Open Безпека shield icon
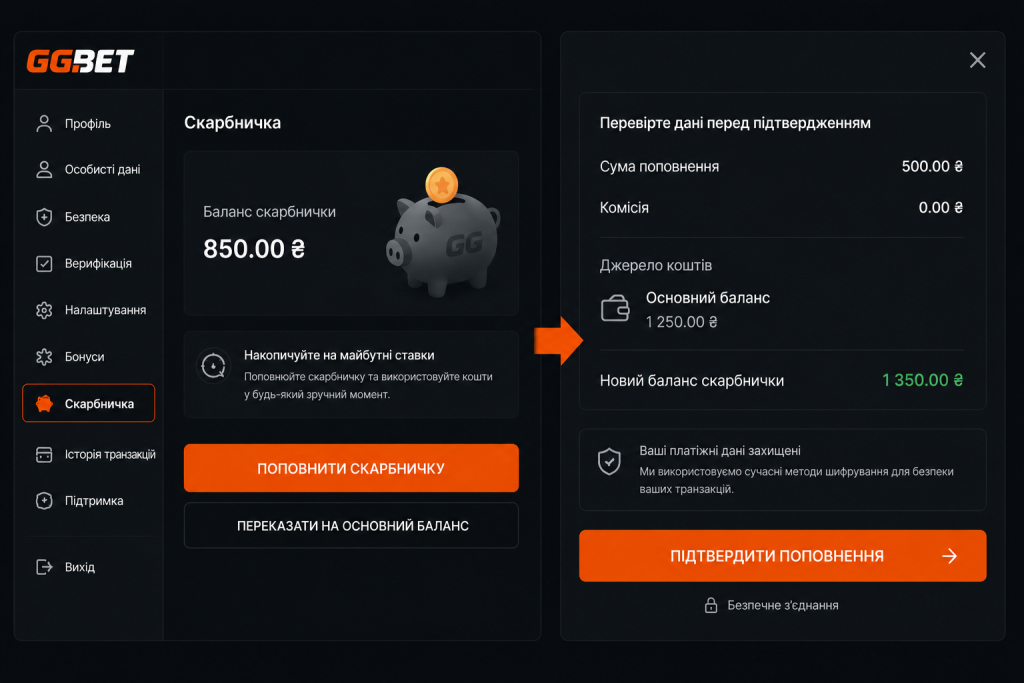Screen dimensions: 1024x683 tap(44, 217)
